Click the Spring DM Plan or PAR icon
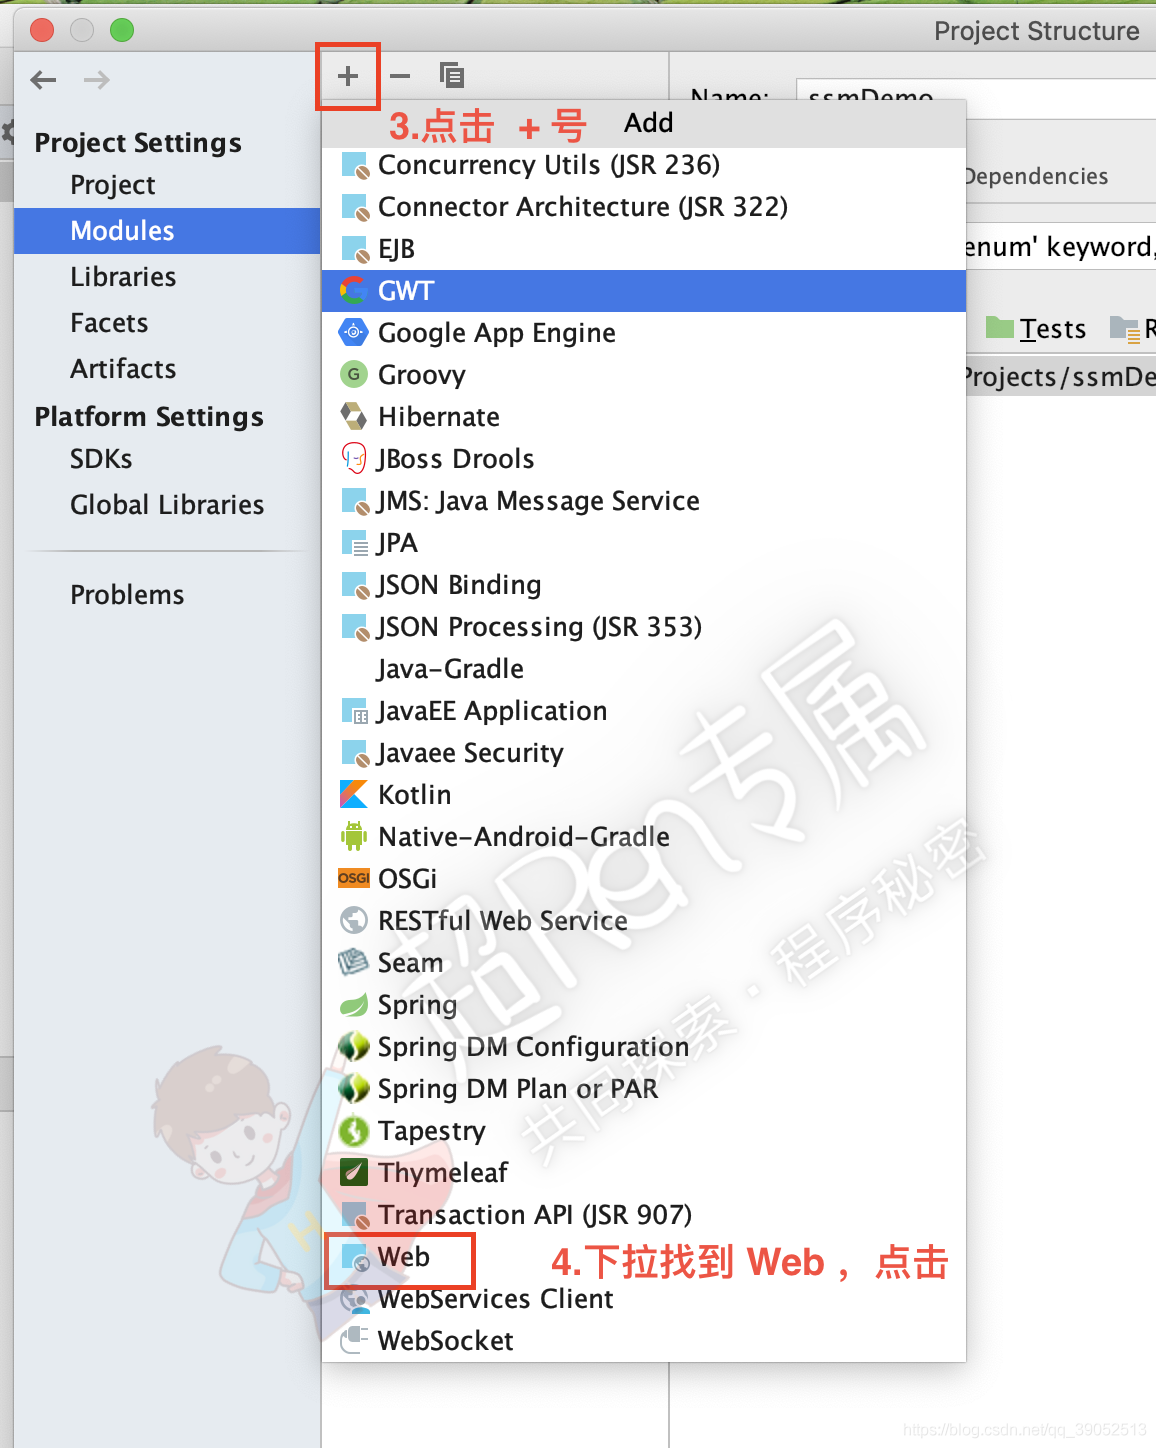The height and width of the screenshot is (1448, 1156). coord(354,1088)
